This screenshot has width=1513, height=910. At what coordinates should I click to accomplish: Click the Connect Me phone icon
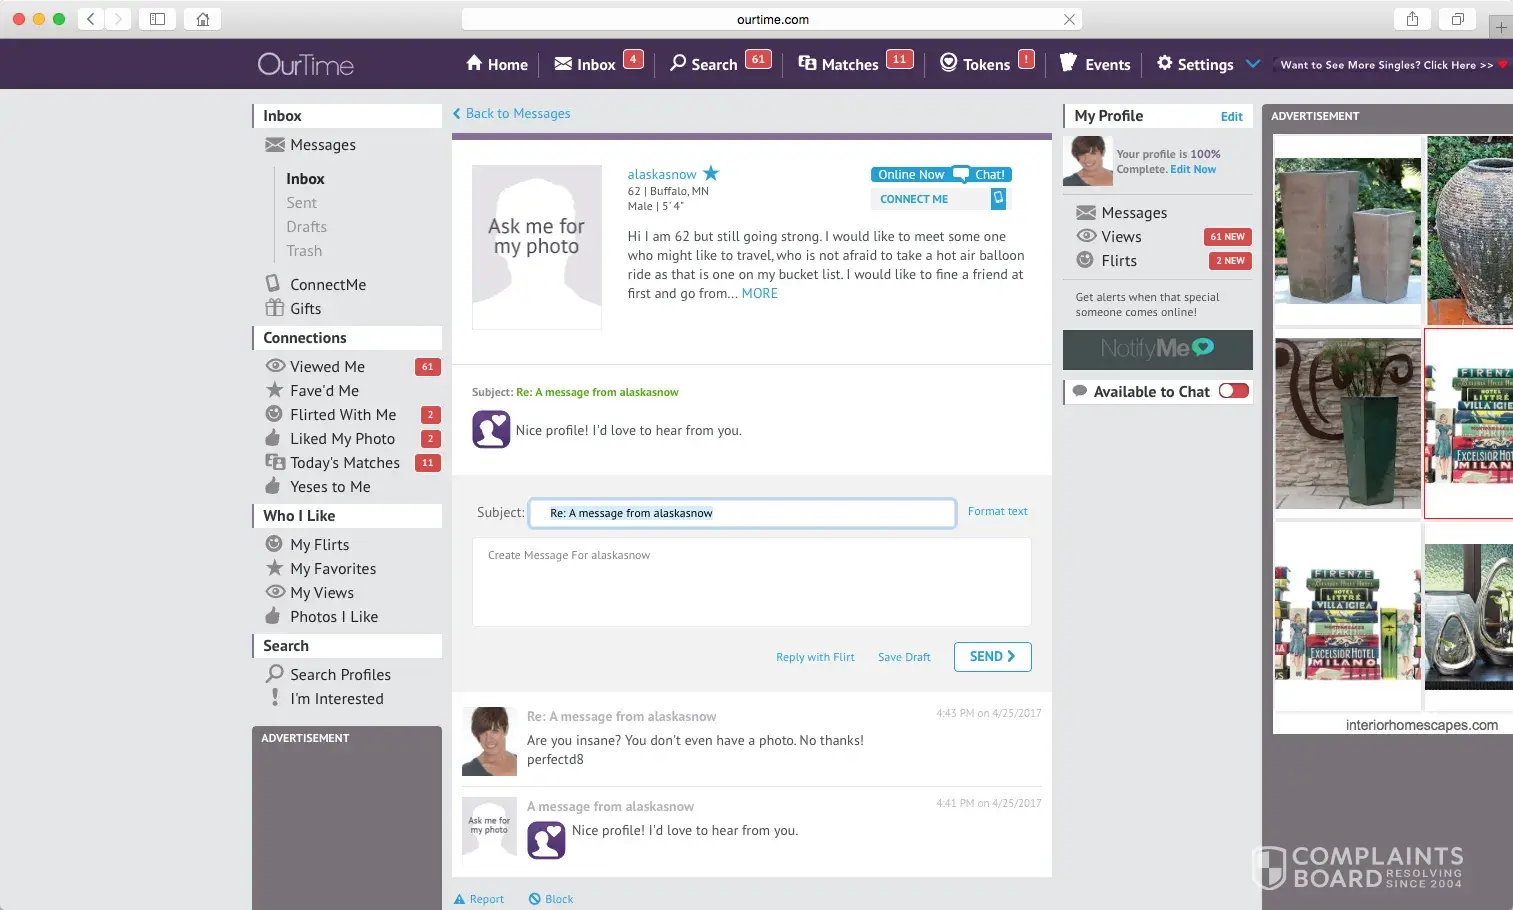(997, 199)
